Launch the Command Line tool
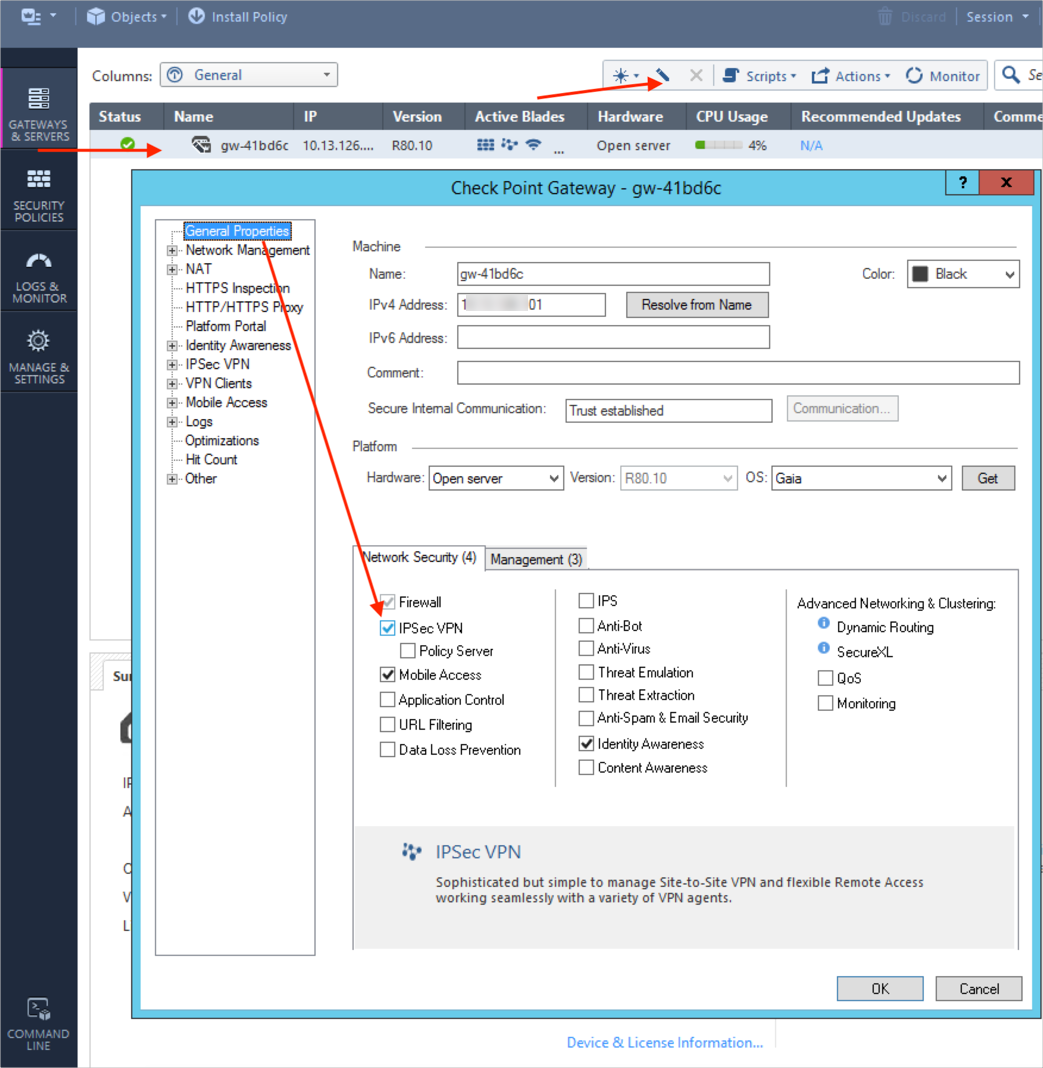The width and height of the screenshot is (1043, 1068). pyautogui.click(x=38, y=1023)
